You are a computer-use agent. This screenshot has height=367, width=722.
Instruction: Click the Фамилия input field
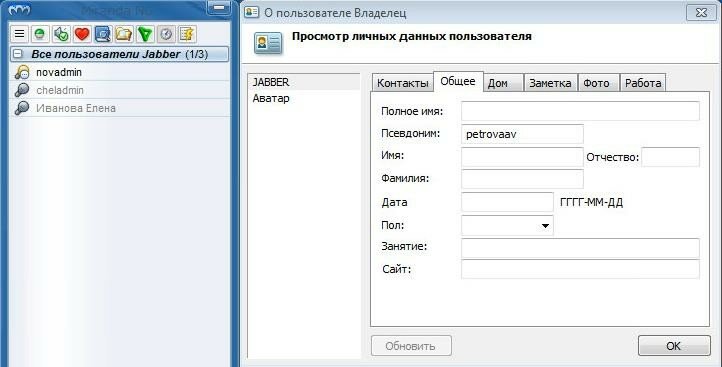(522, 179)
